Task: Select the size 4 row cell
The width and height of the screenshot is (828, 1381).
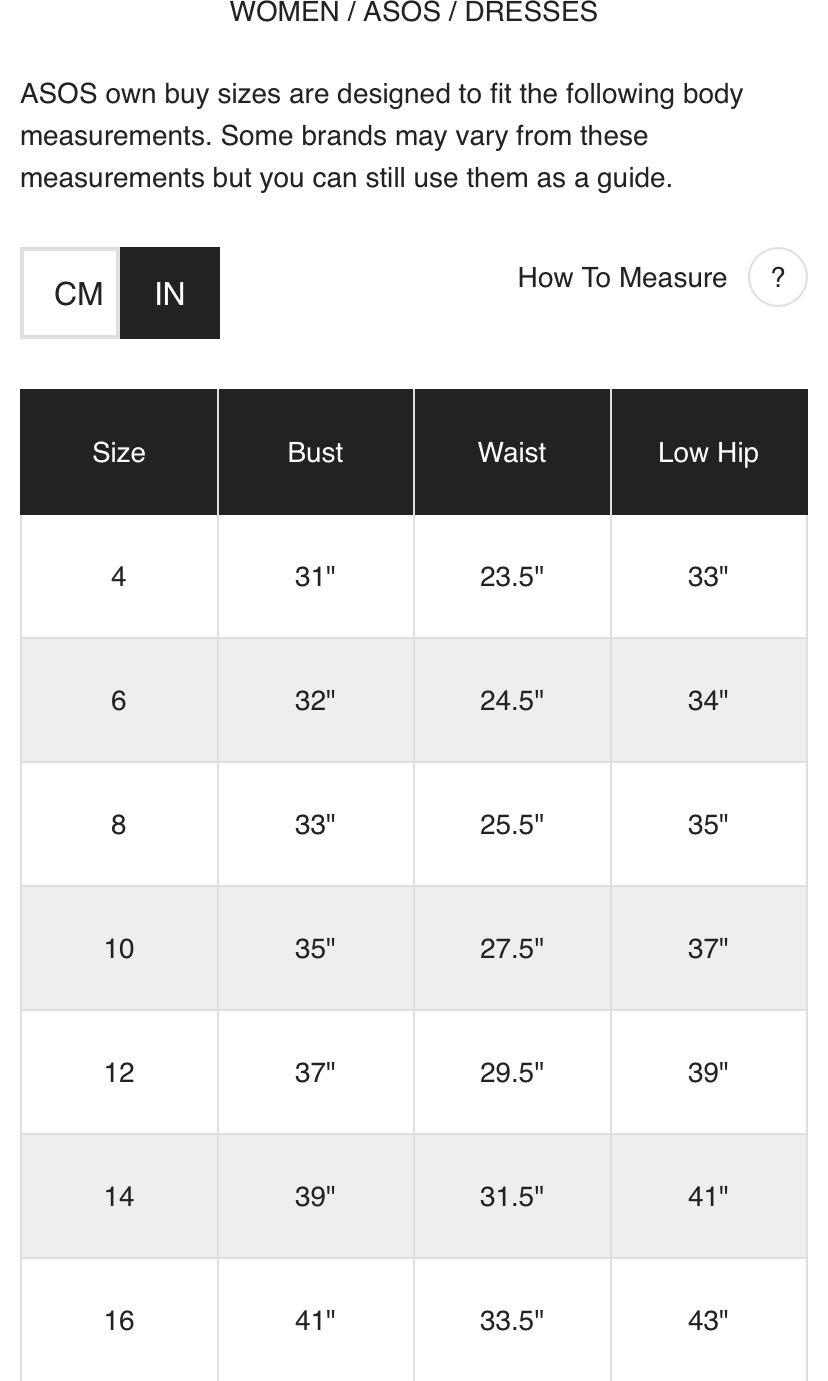Action: [119, 577]
